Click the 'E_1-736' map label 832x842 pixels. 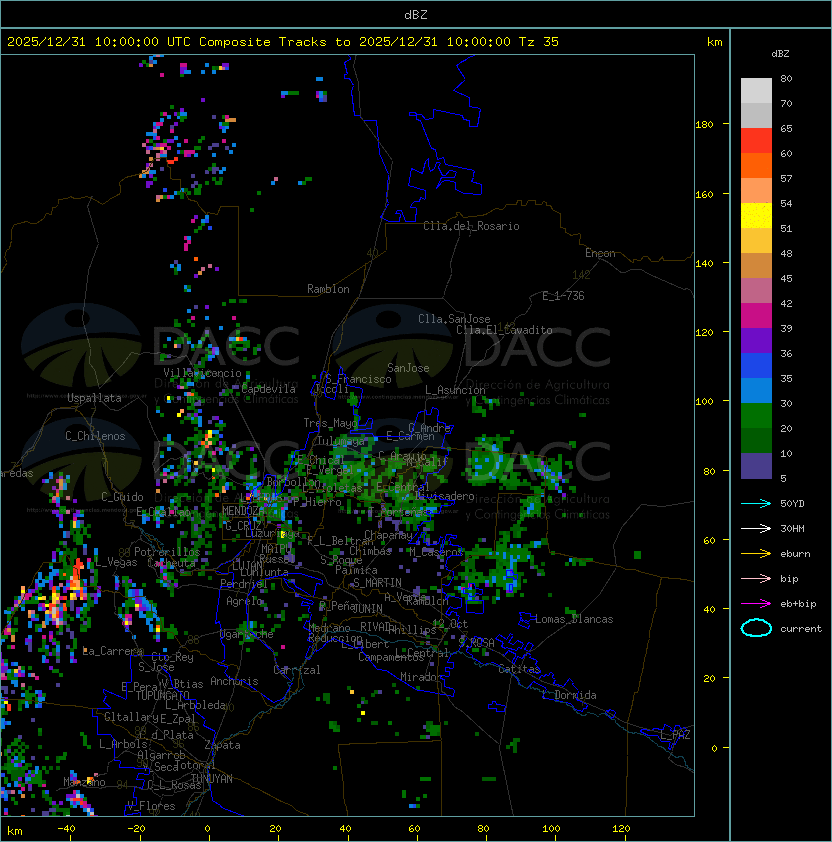click(x=563, y=296)
